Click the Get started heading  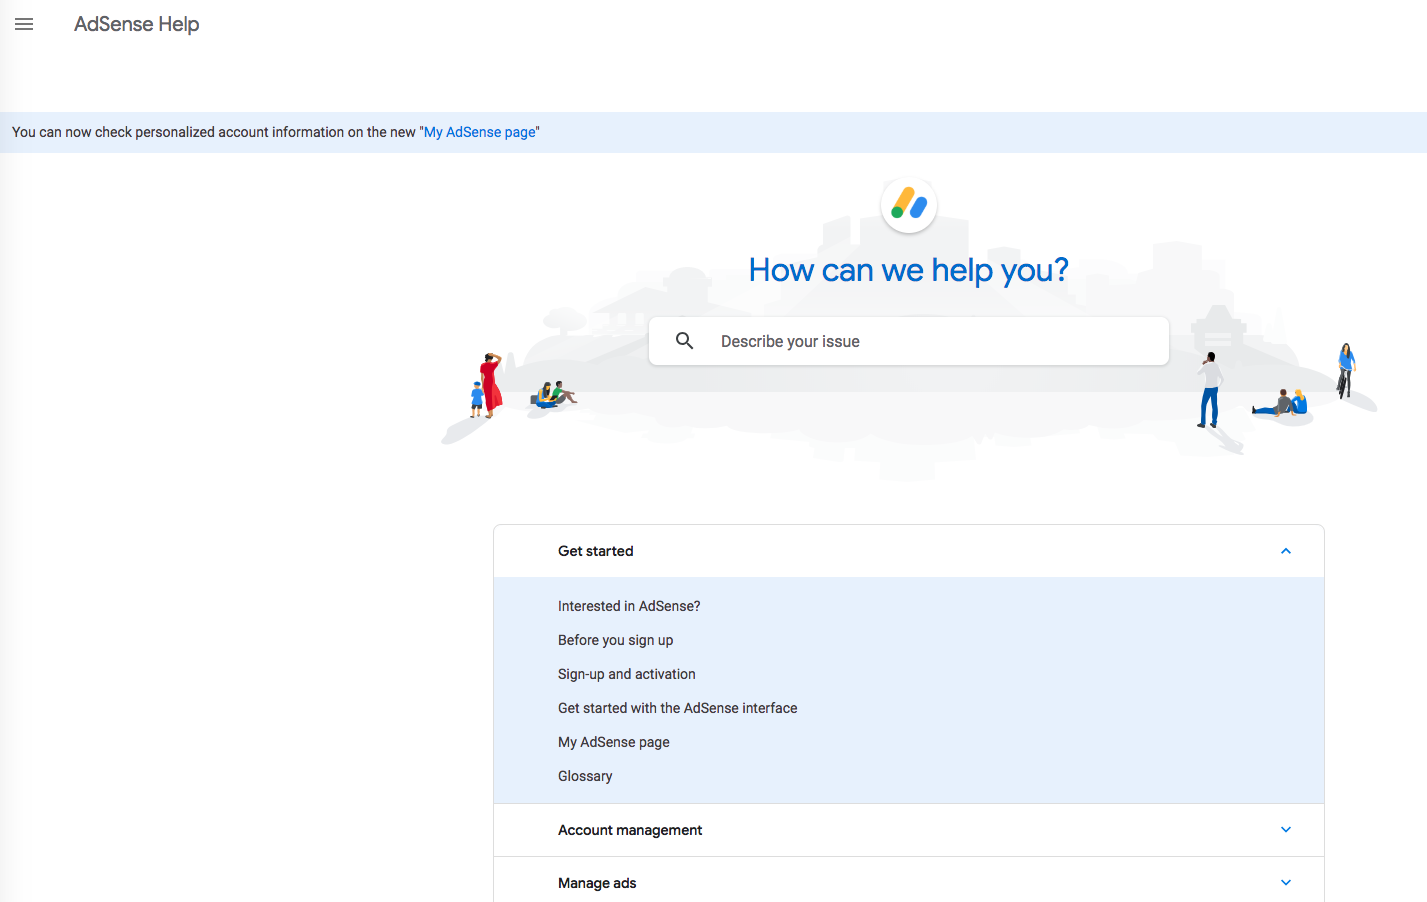coord(596,551)
